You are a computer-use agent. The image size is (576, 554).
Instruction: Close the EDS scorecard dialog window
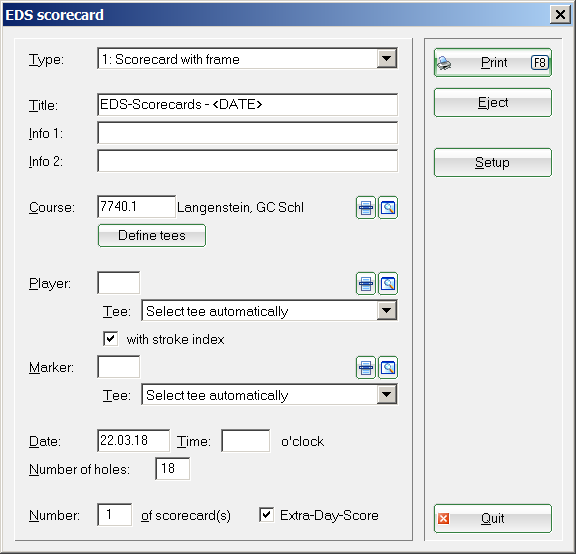click(560, 15)
